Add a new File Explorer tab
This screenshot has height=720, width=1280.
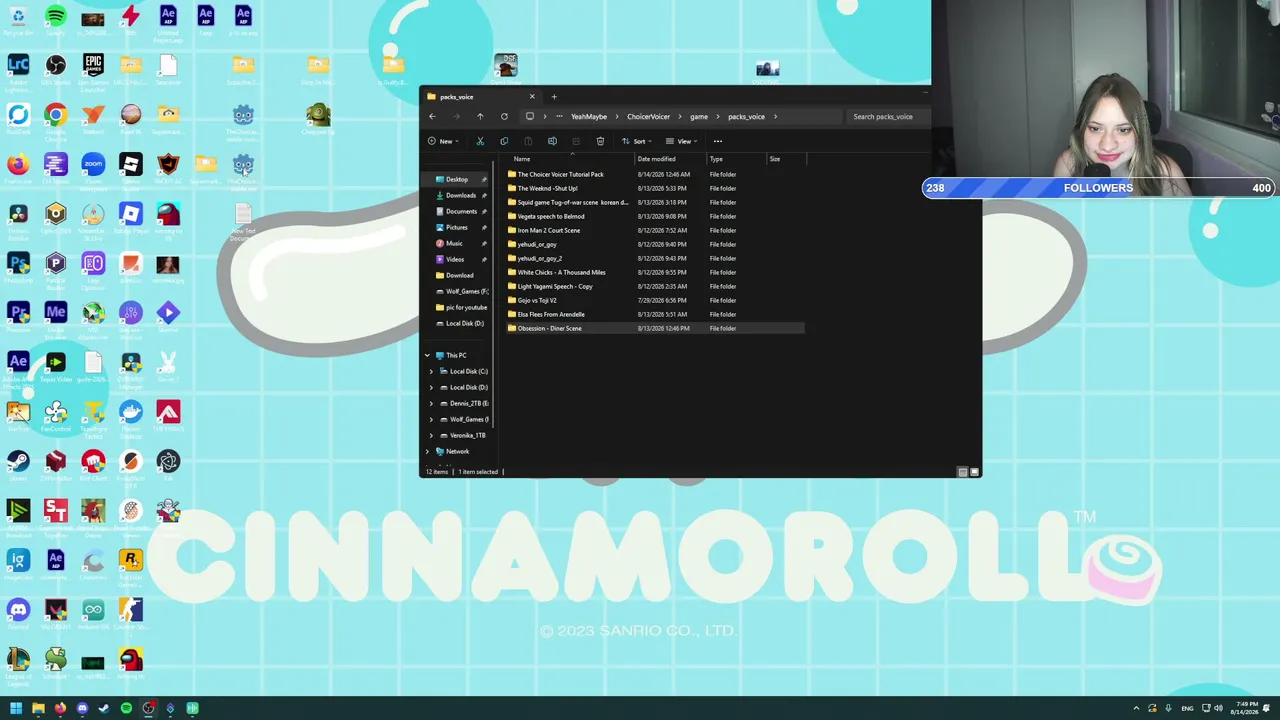tap(554, 97)
